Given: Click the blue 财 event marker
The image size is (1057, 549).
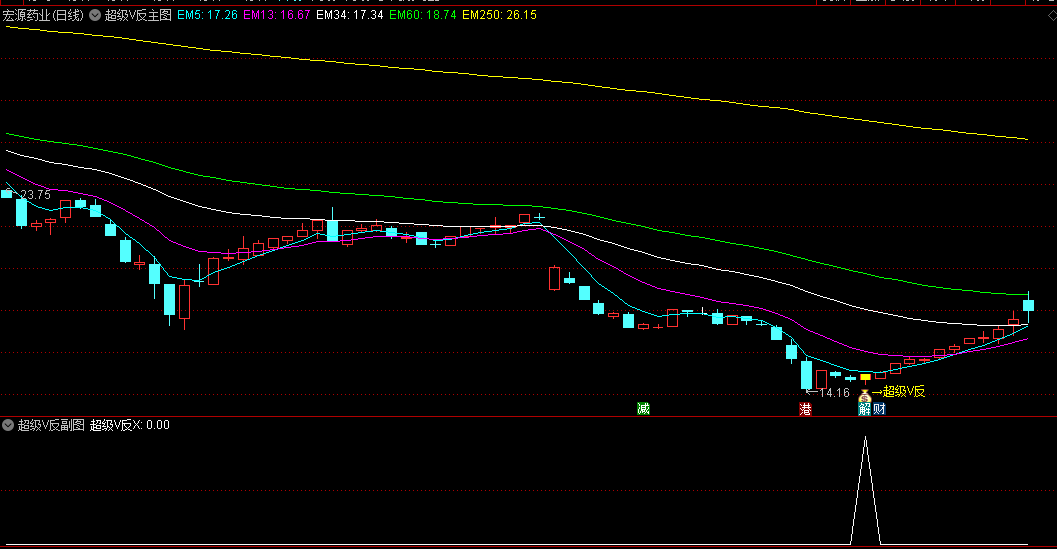Looking at the screenshot, I should click(x=879, y=409).
